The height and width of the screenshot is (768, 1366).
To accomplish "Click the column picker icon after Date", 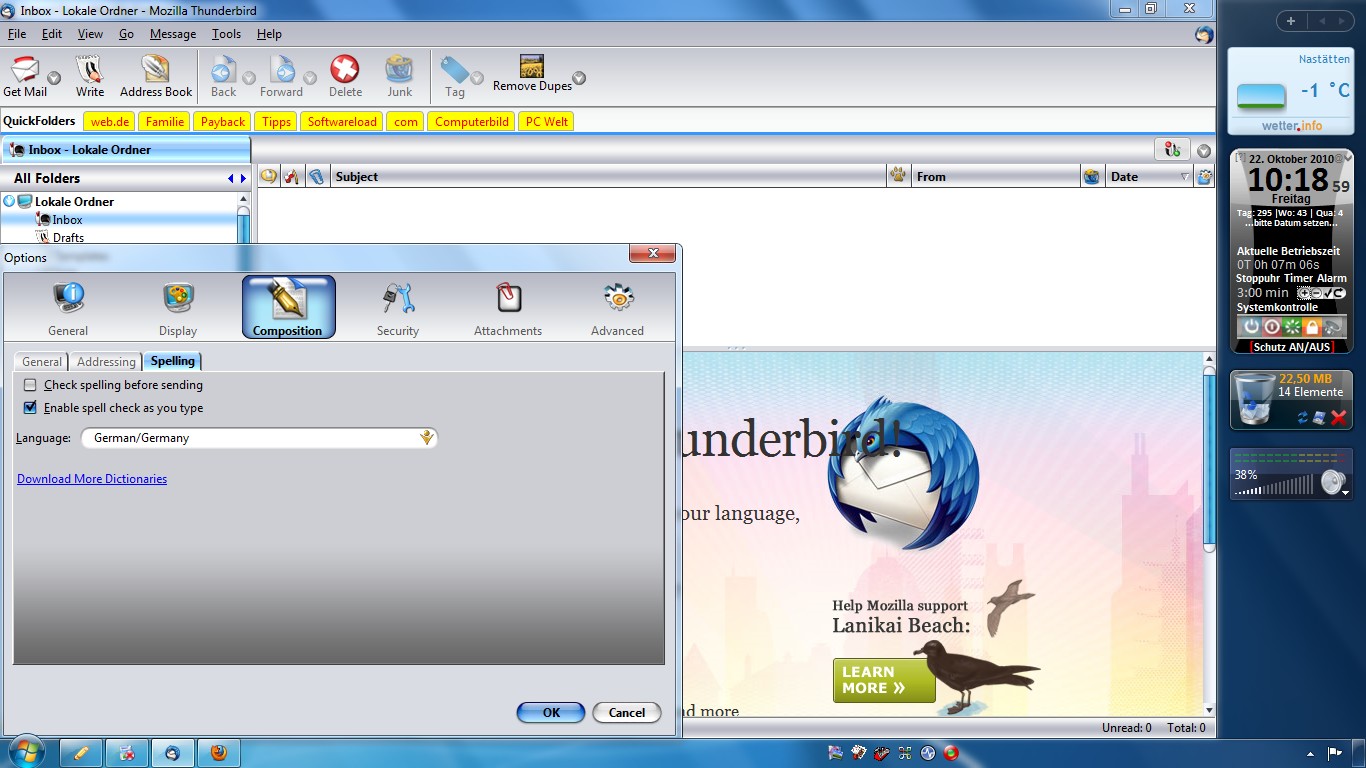I will [1205, 177].
